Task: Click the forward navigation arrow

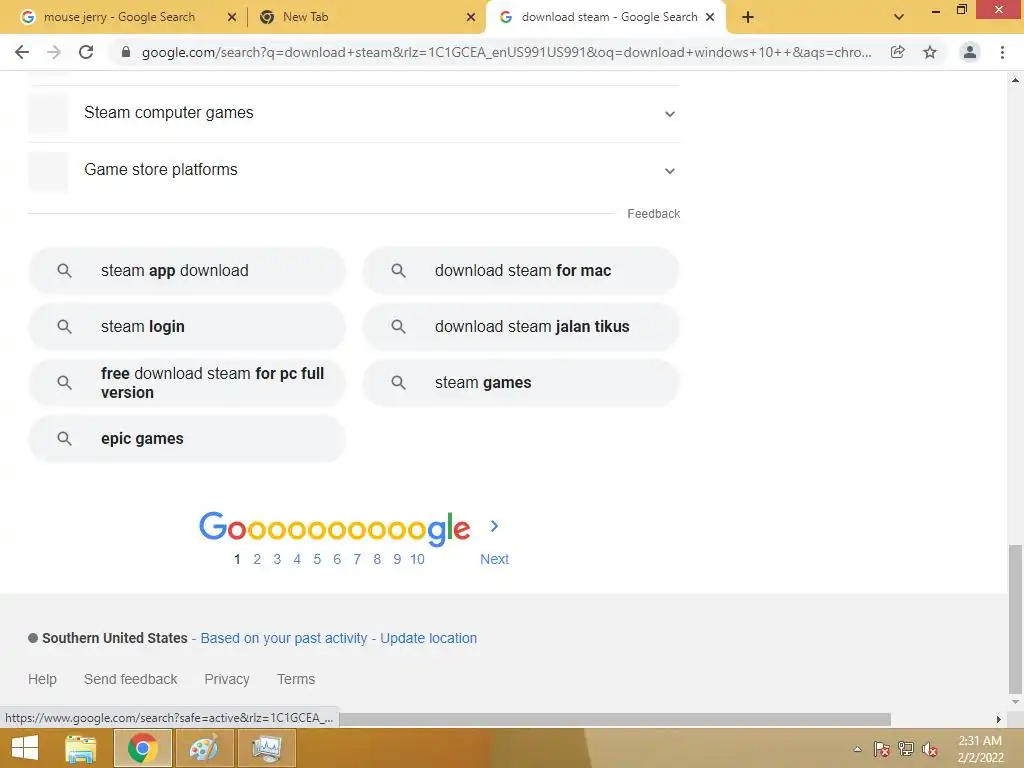Action: 54,52
